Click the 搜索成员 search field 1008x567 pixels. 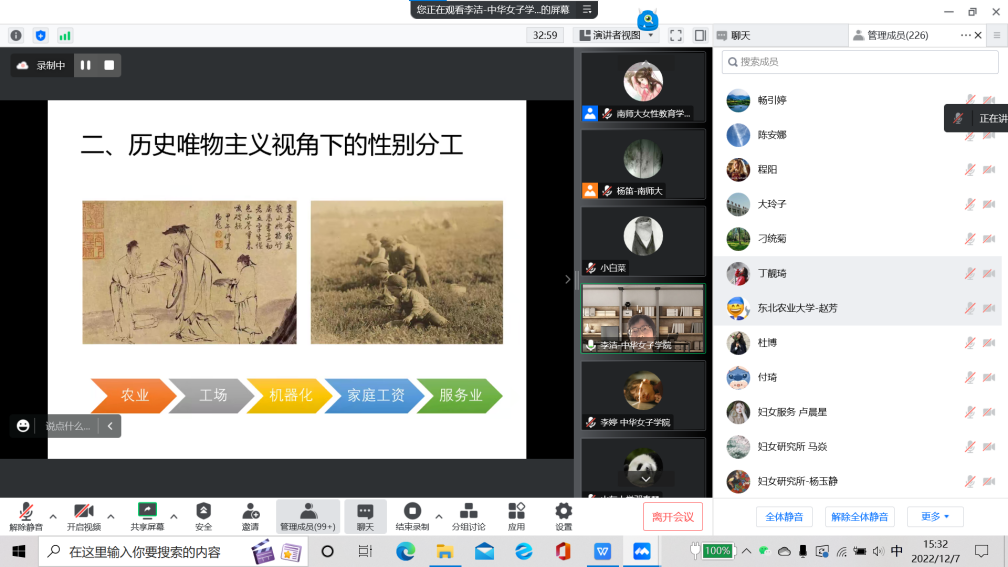click(860, 62)
